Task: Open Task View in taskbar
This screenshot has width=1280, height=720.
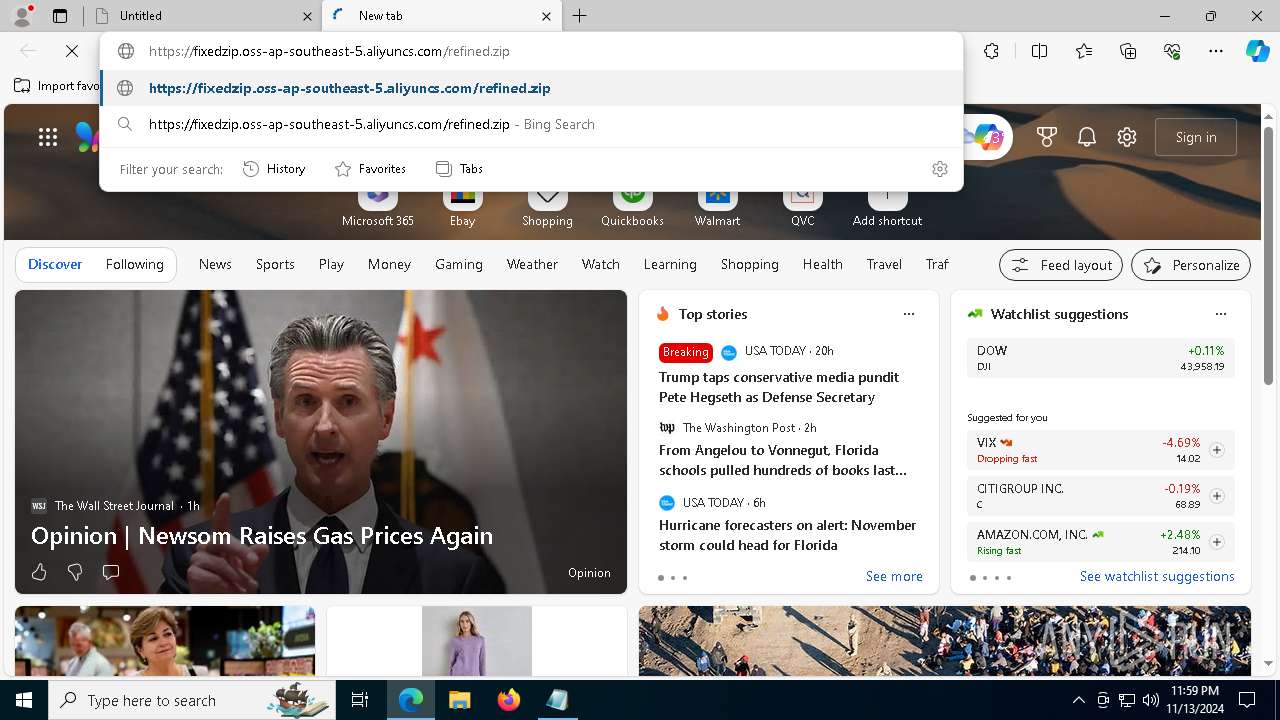Action: point(360,700)
